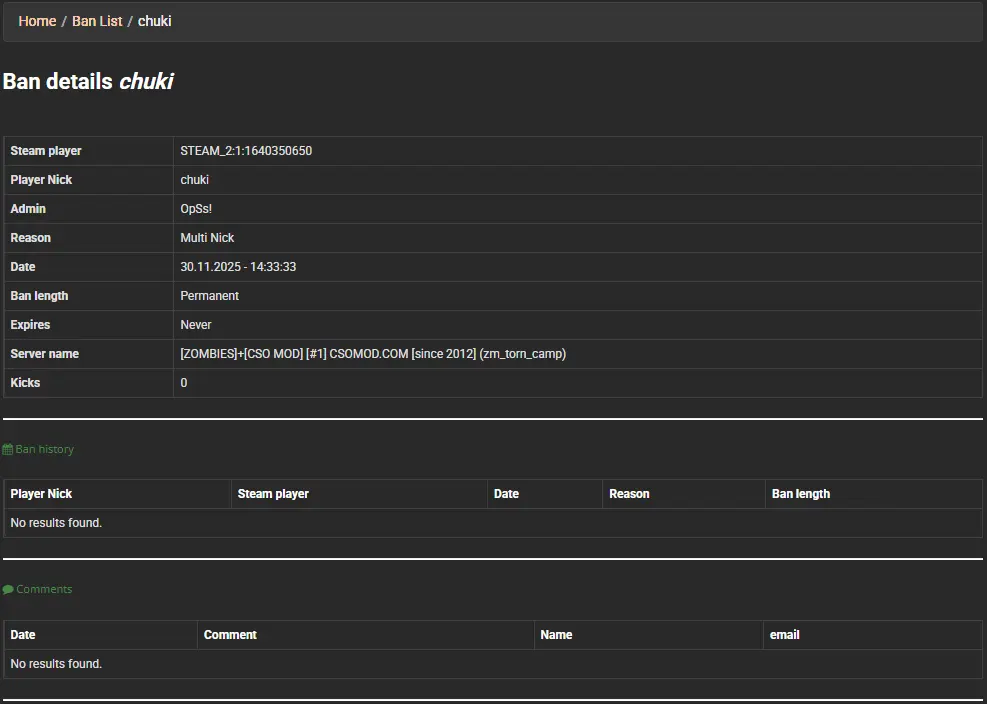Go to Home in the breadcrumb
This screenshot has width=987, height=704.
tap(37, 21)
